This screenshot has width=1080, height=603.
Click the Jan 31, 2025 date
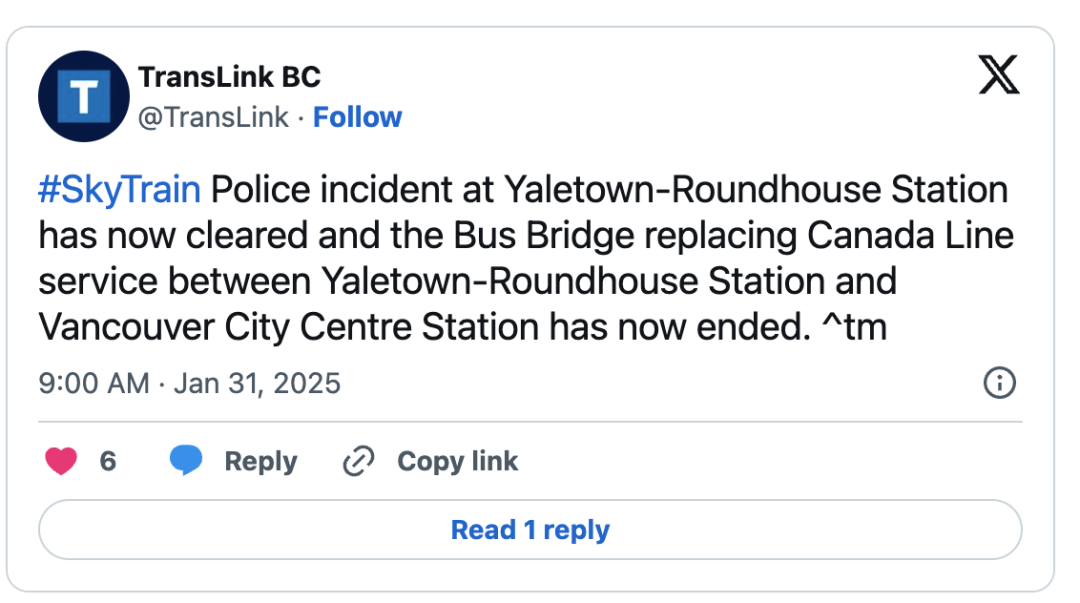click(x=257, y=383)
